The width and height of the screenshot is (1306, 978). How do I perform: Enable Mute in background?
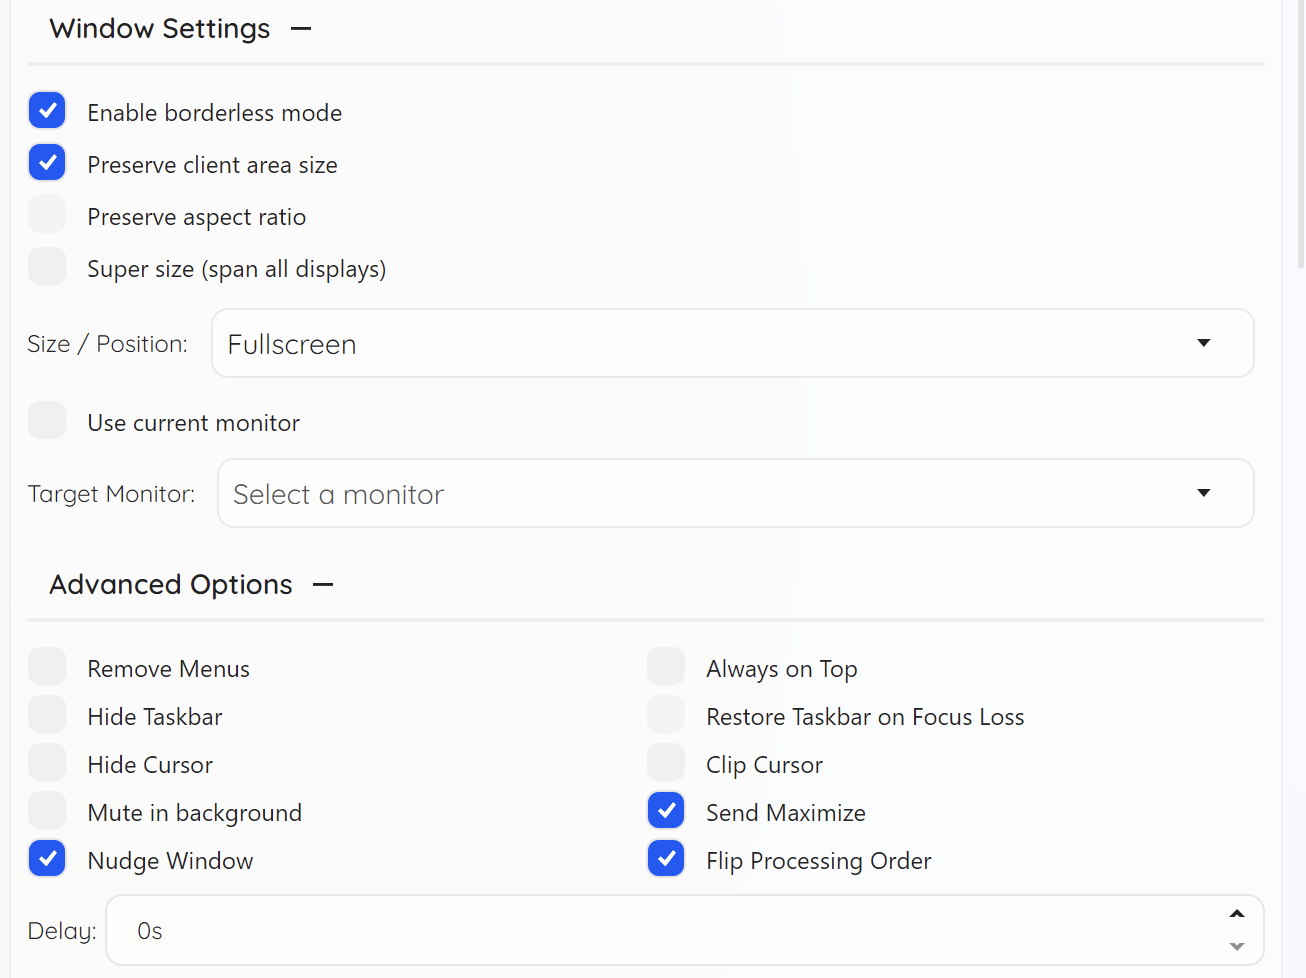point(47,811)
